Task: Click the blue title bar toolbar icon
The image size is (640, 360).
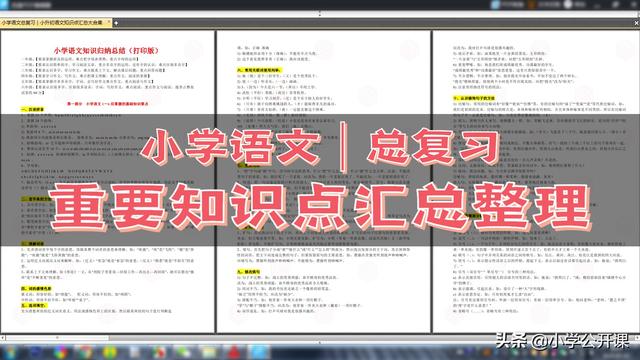Action: (496, 4)
